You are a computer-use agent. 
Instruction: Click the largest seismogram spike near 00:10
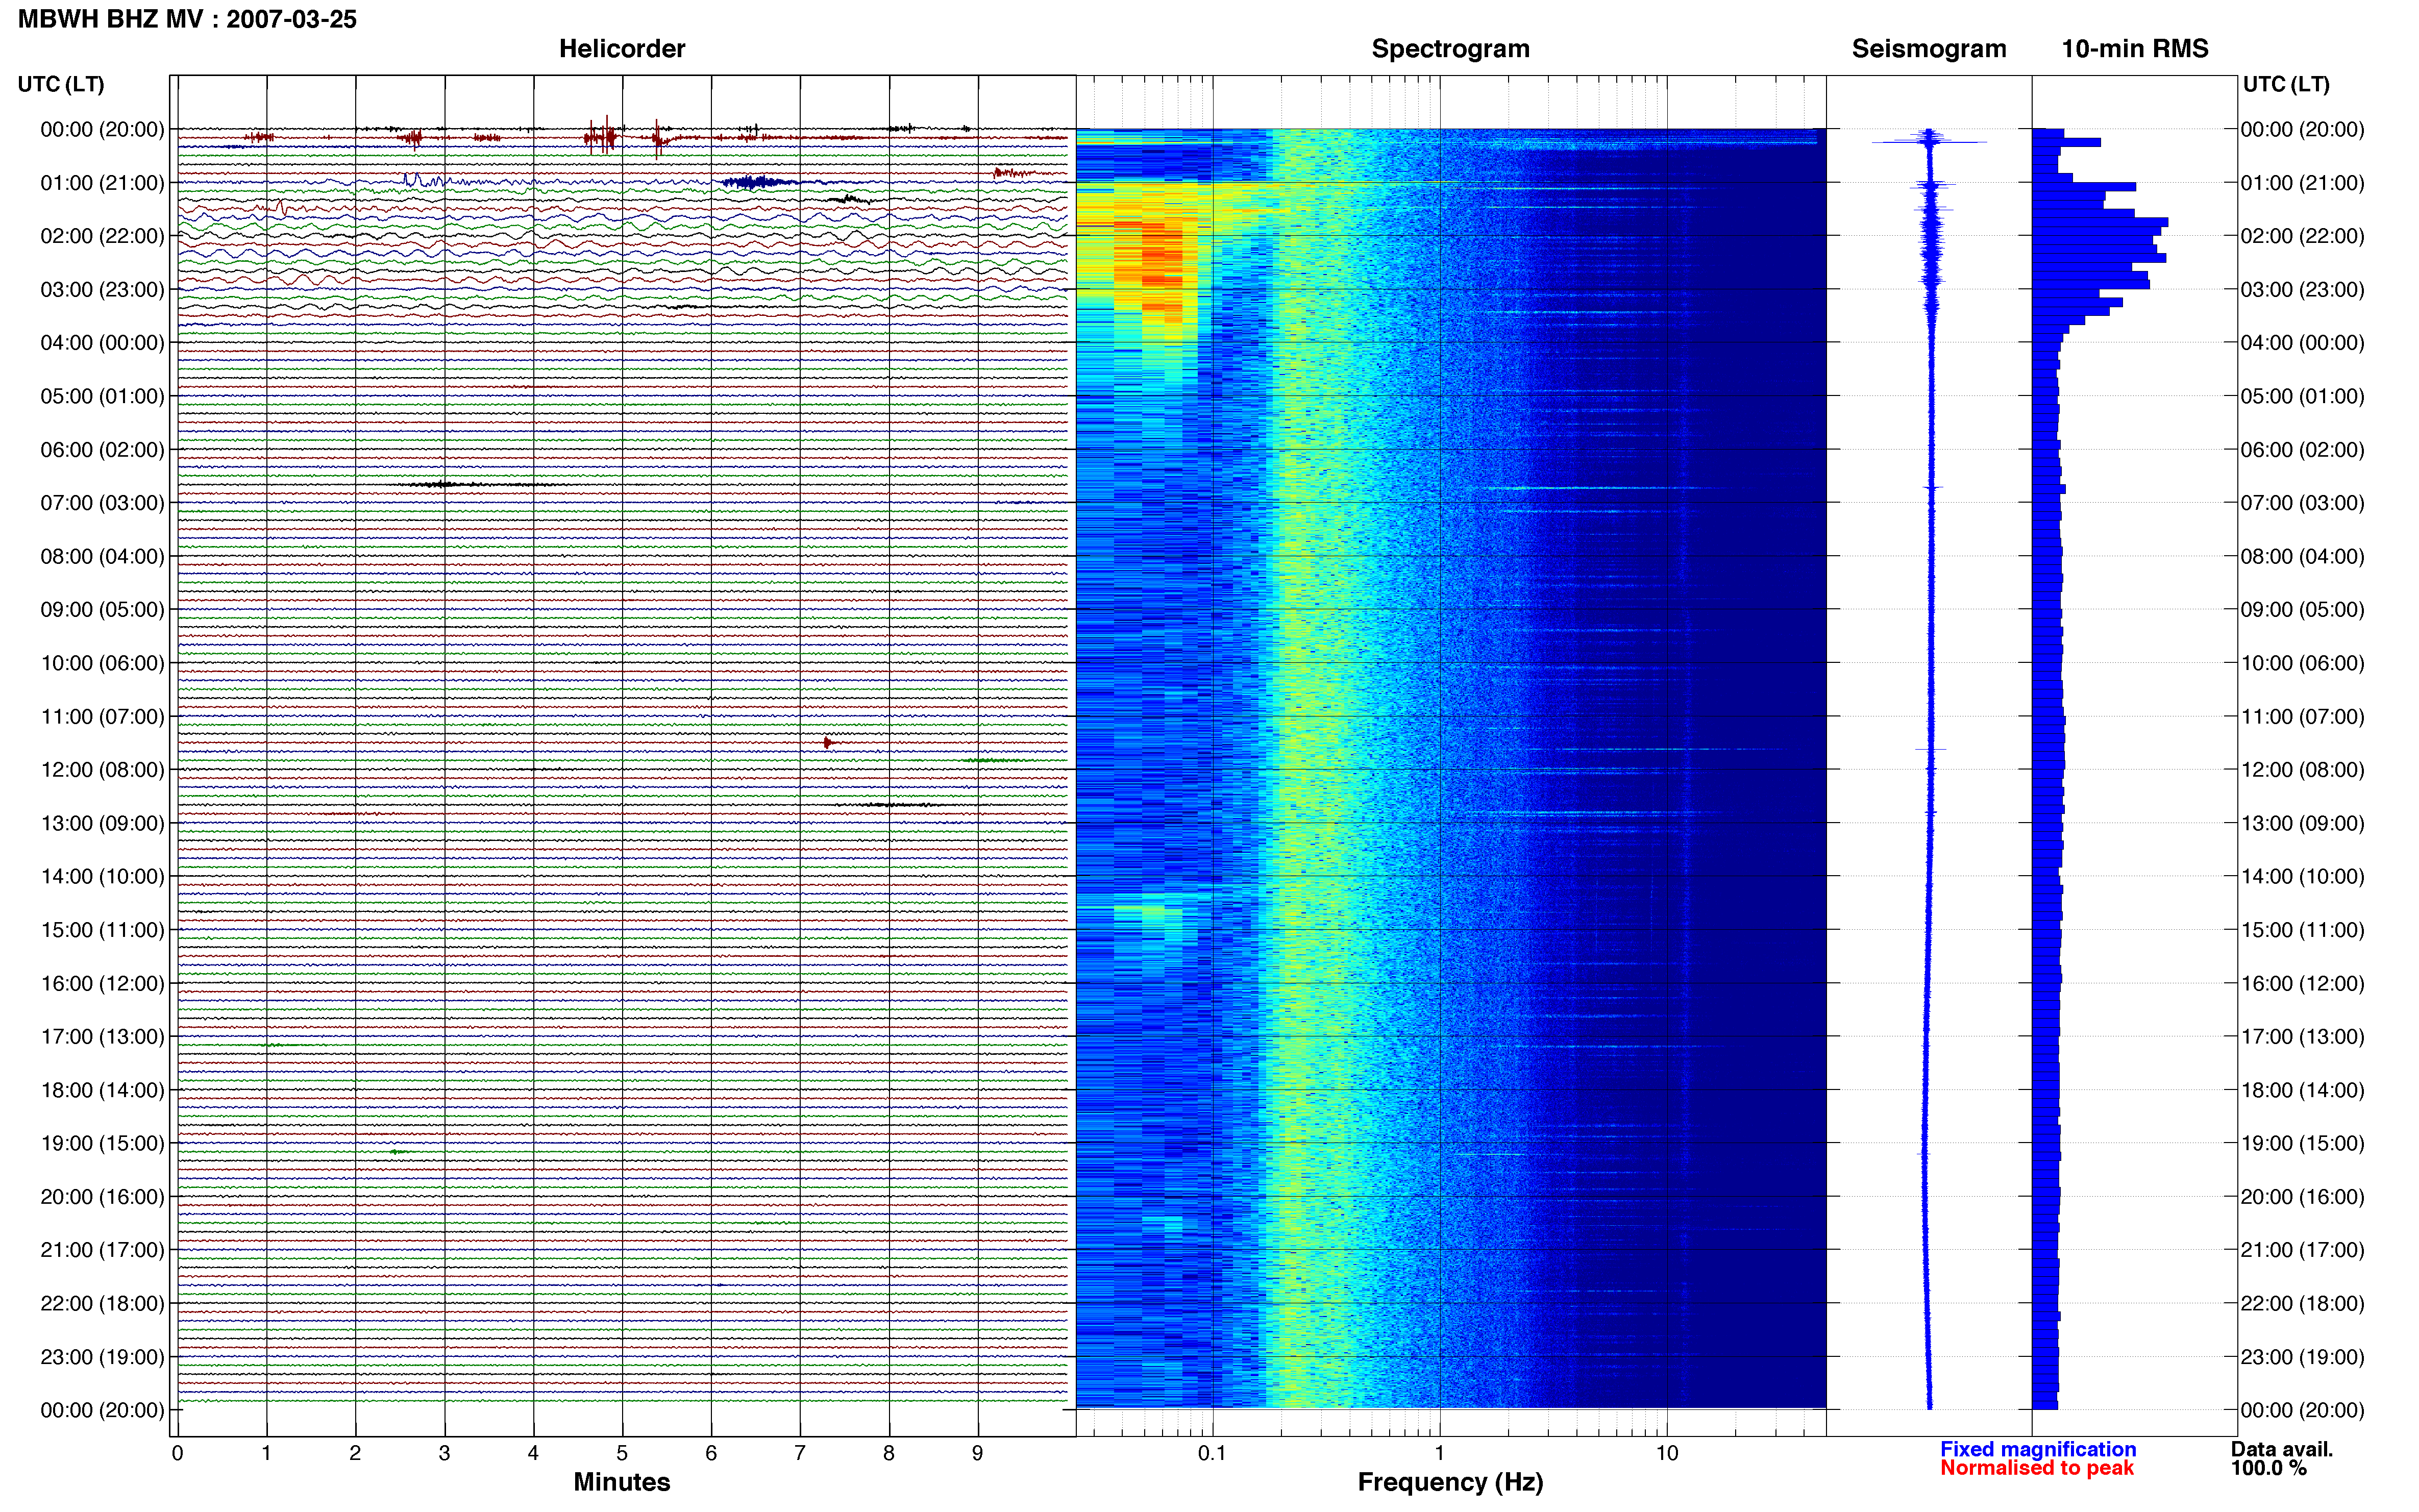click(1929, 142)
